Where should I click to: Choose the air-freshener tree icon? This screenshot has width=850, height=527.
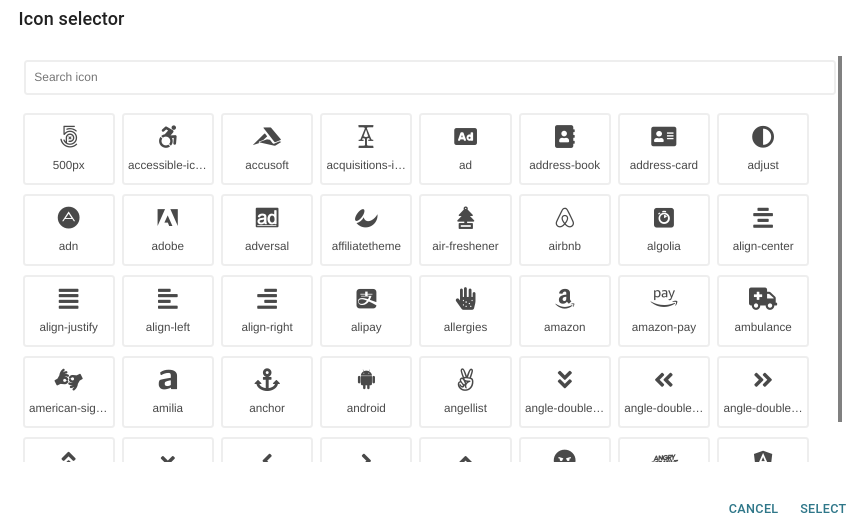465,230
